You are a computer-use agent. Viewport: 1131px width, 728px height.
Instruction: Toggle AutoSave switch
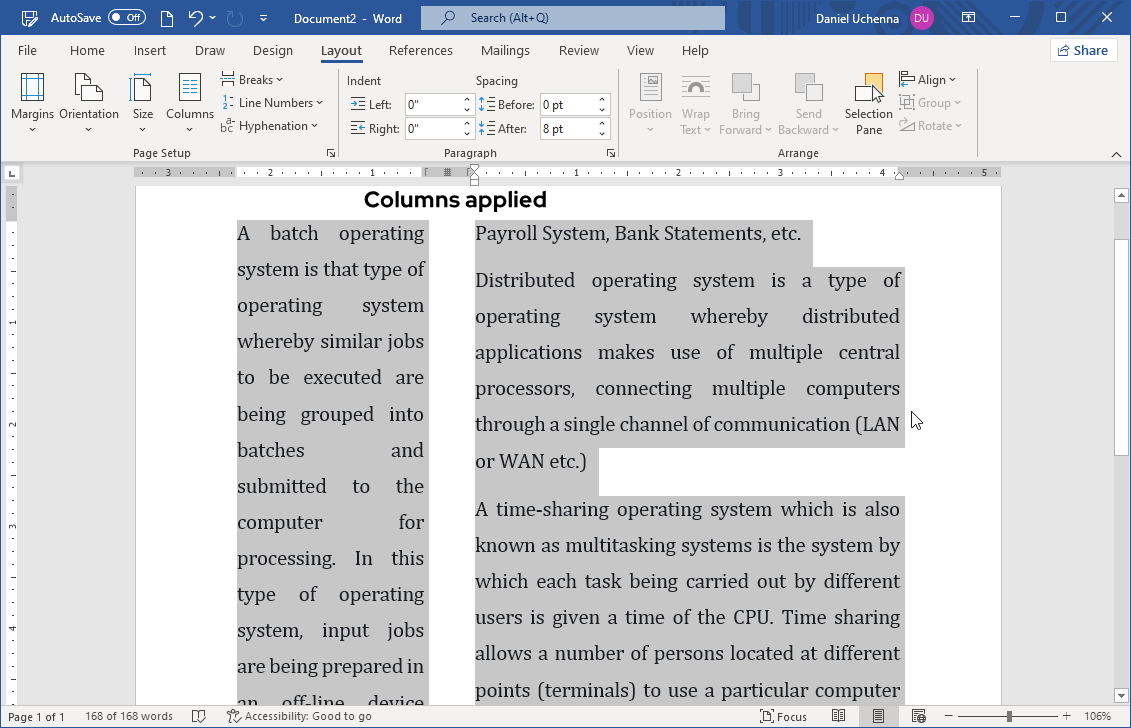pos(127,18)
